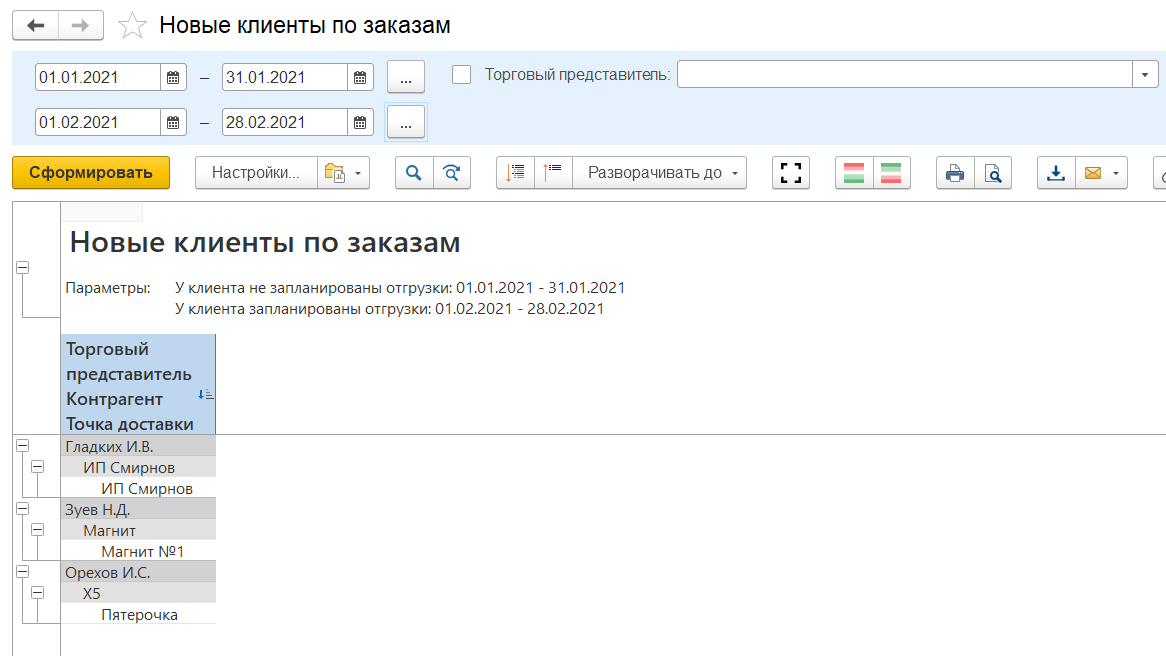This screenshot has width=1166, height=656.
Task: Open print preview with magnifier page icon
Action: (992, 173)
